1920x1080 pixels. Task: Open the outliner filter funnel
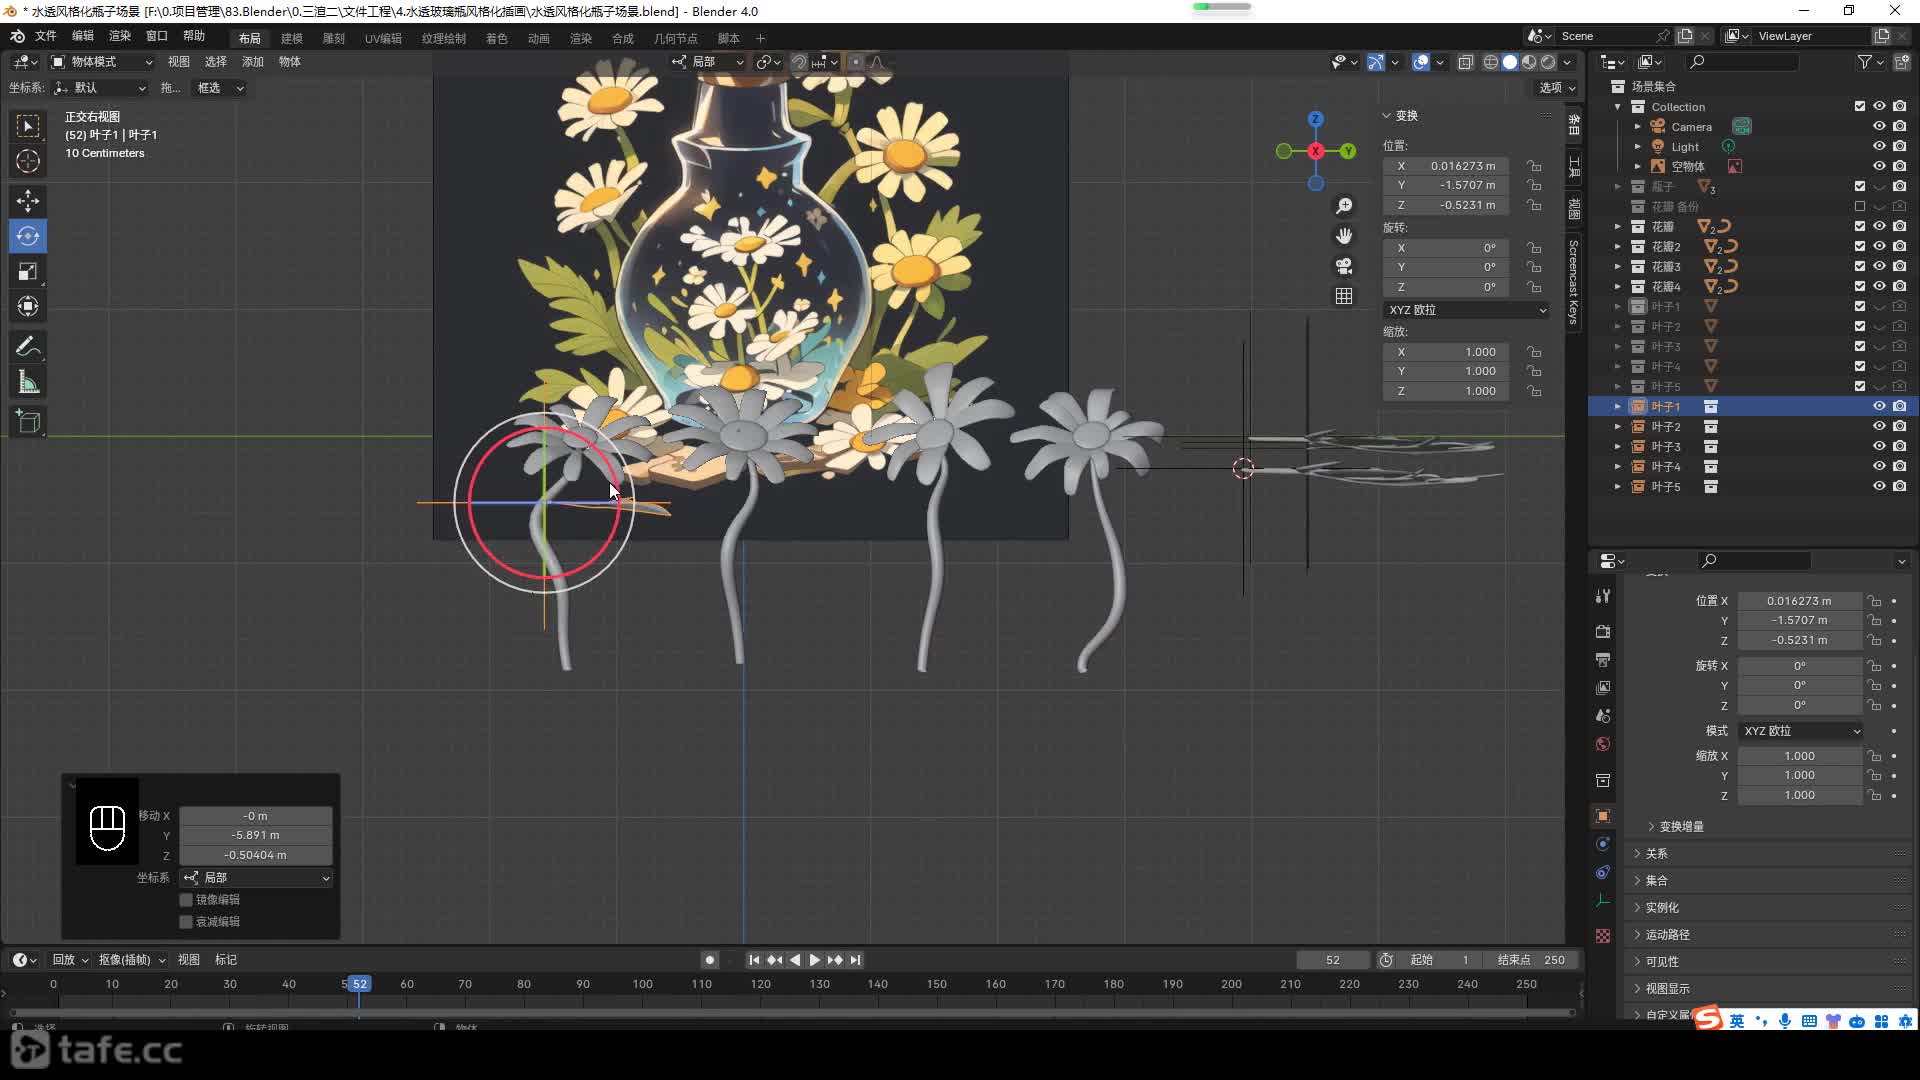[1865, 62]
